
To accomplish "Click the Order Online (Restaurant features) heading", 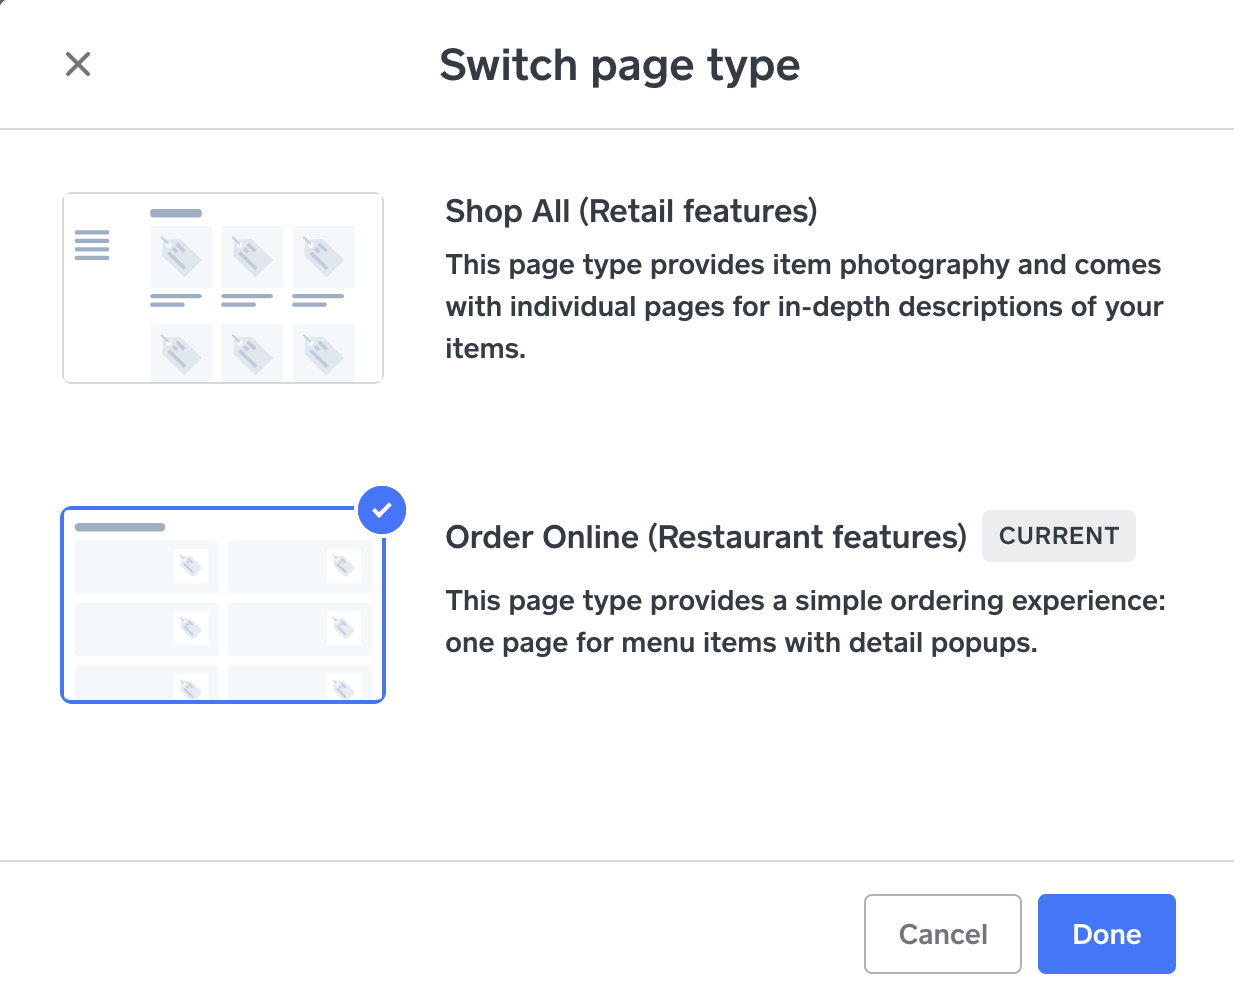I will pos(705,537).
